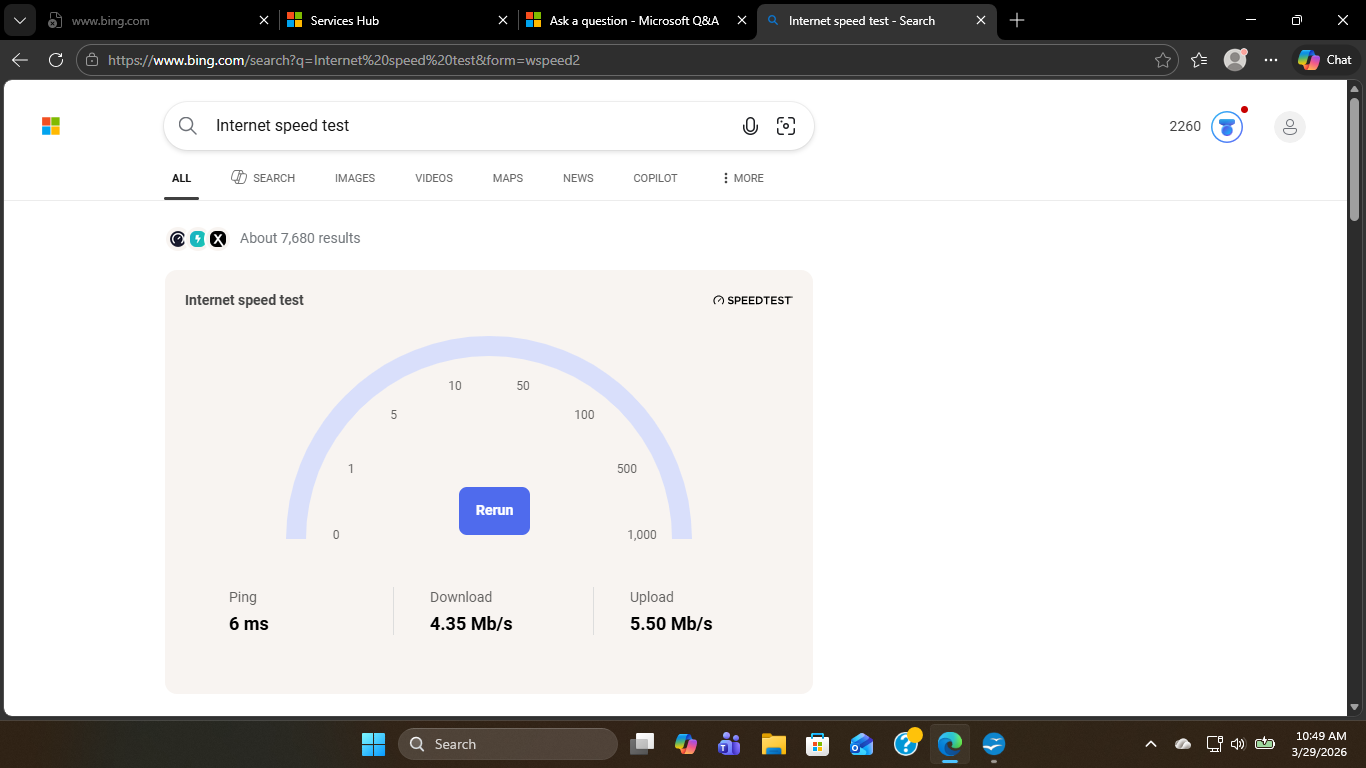Open a new browser tab

(x=1017, y=20)
